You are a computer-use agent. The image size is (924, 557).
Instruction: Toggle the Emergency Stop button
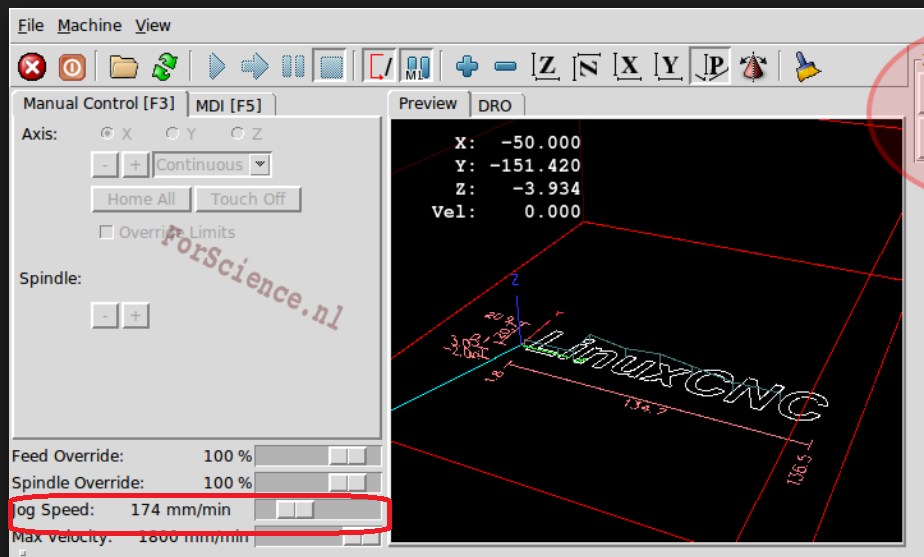[x=32, y=67]
